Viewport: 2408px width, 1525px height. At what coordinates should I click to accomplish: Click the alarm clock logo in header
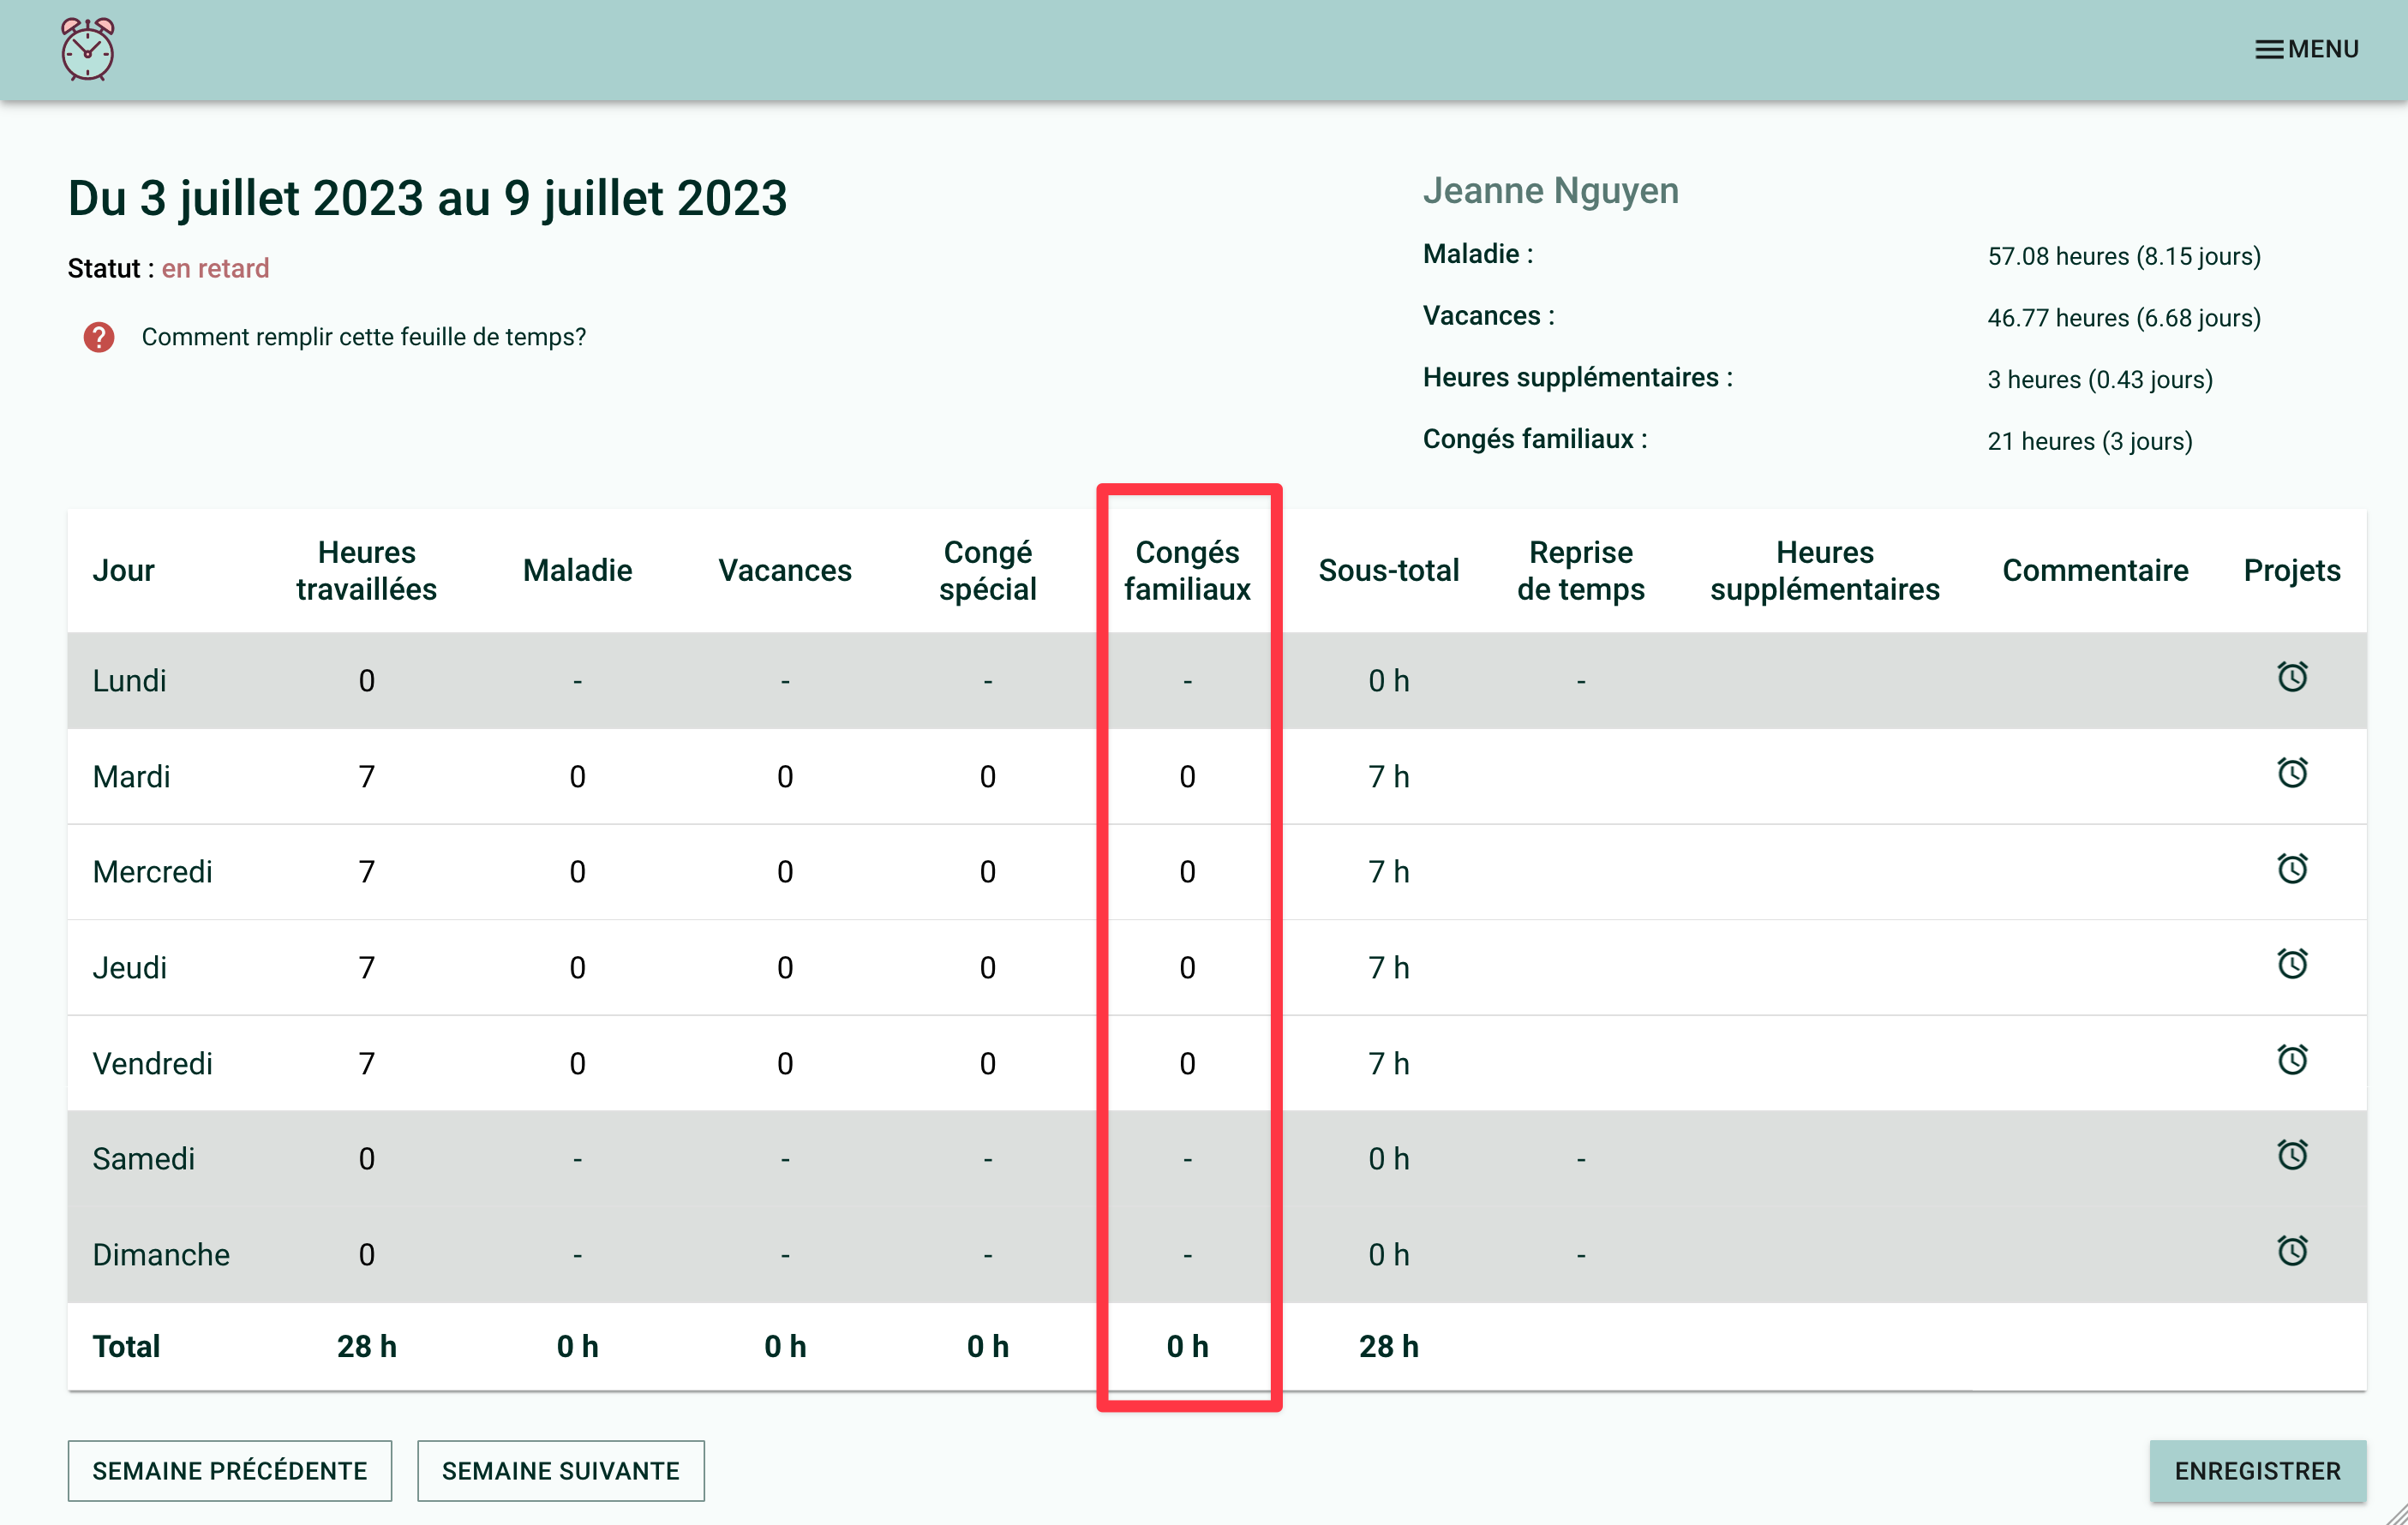pos(87,49)
